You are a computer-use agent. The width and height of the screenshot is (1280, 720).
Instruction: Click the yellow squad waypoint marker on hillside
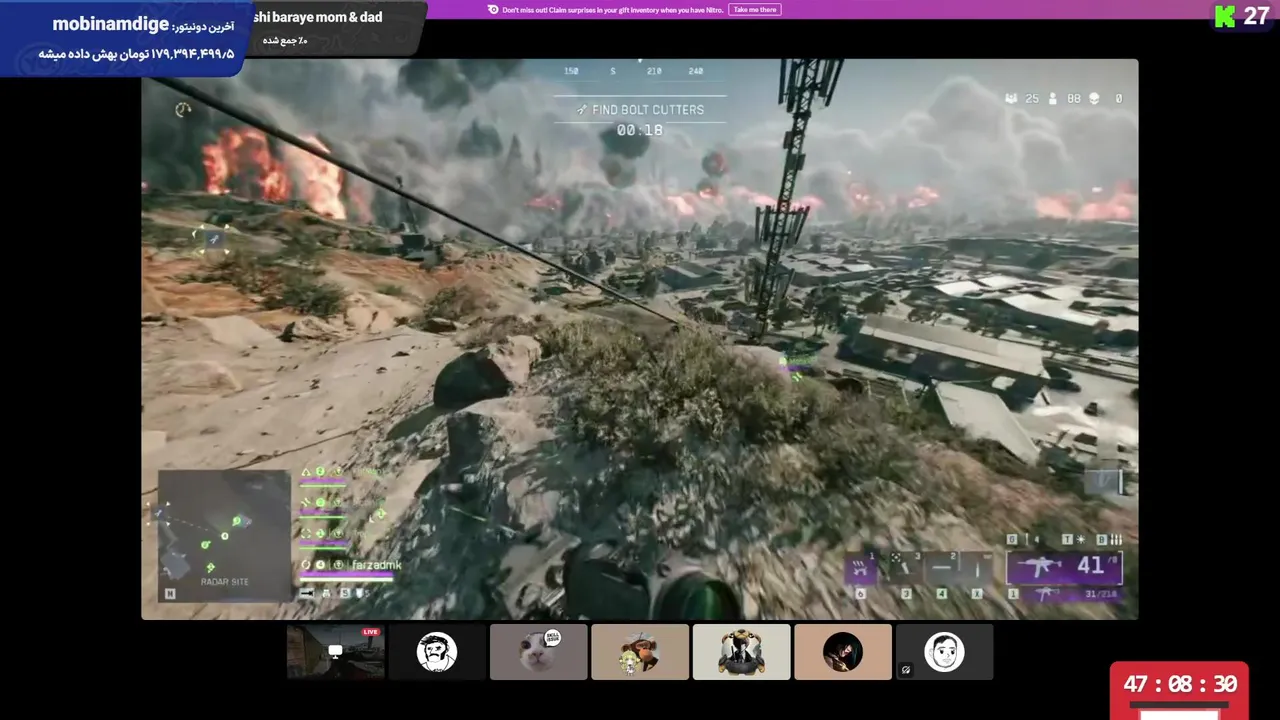(213, 238)
